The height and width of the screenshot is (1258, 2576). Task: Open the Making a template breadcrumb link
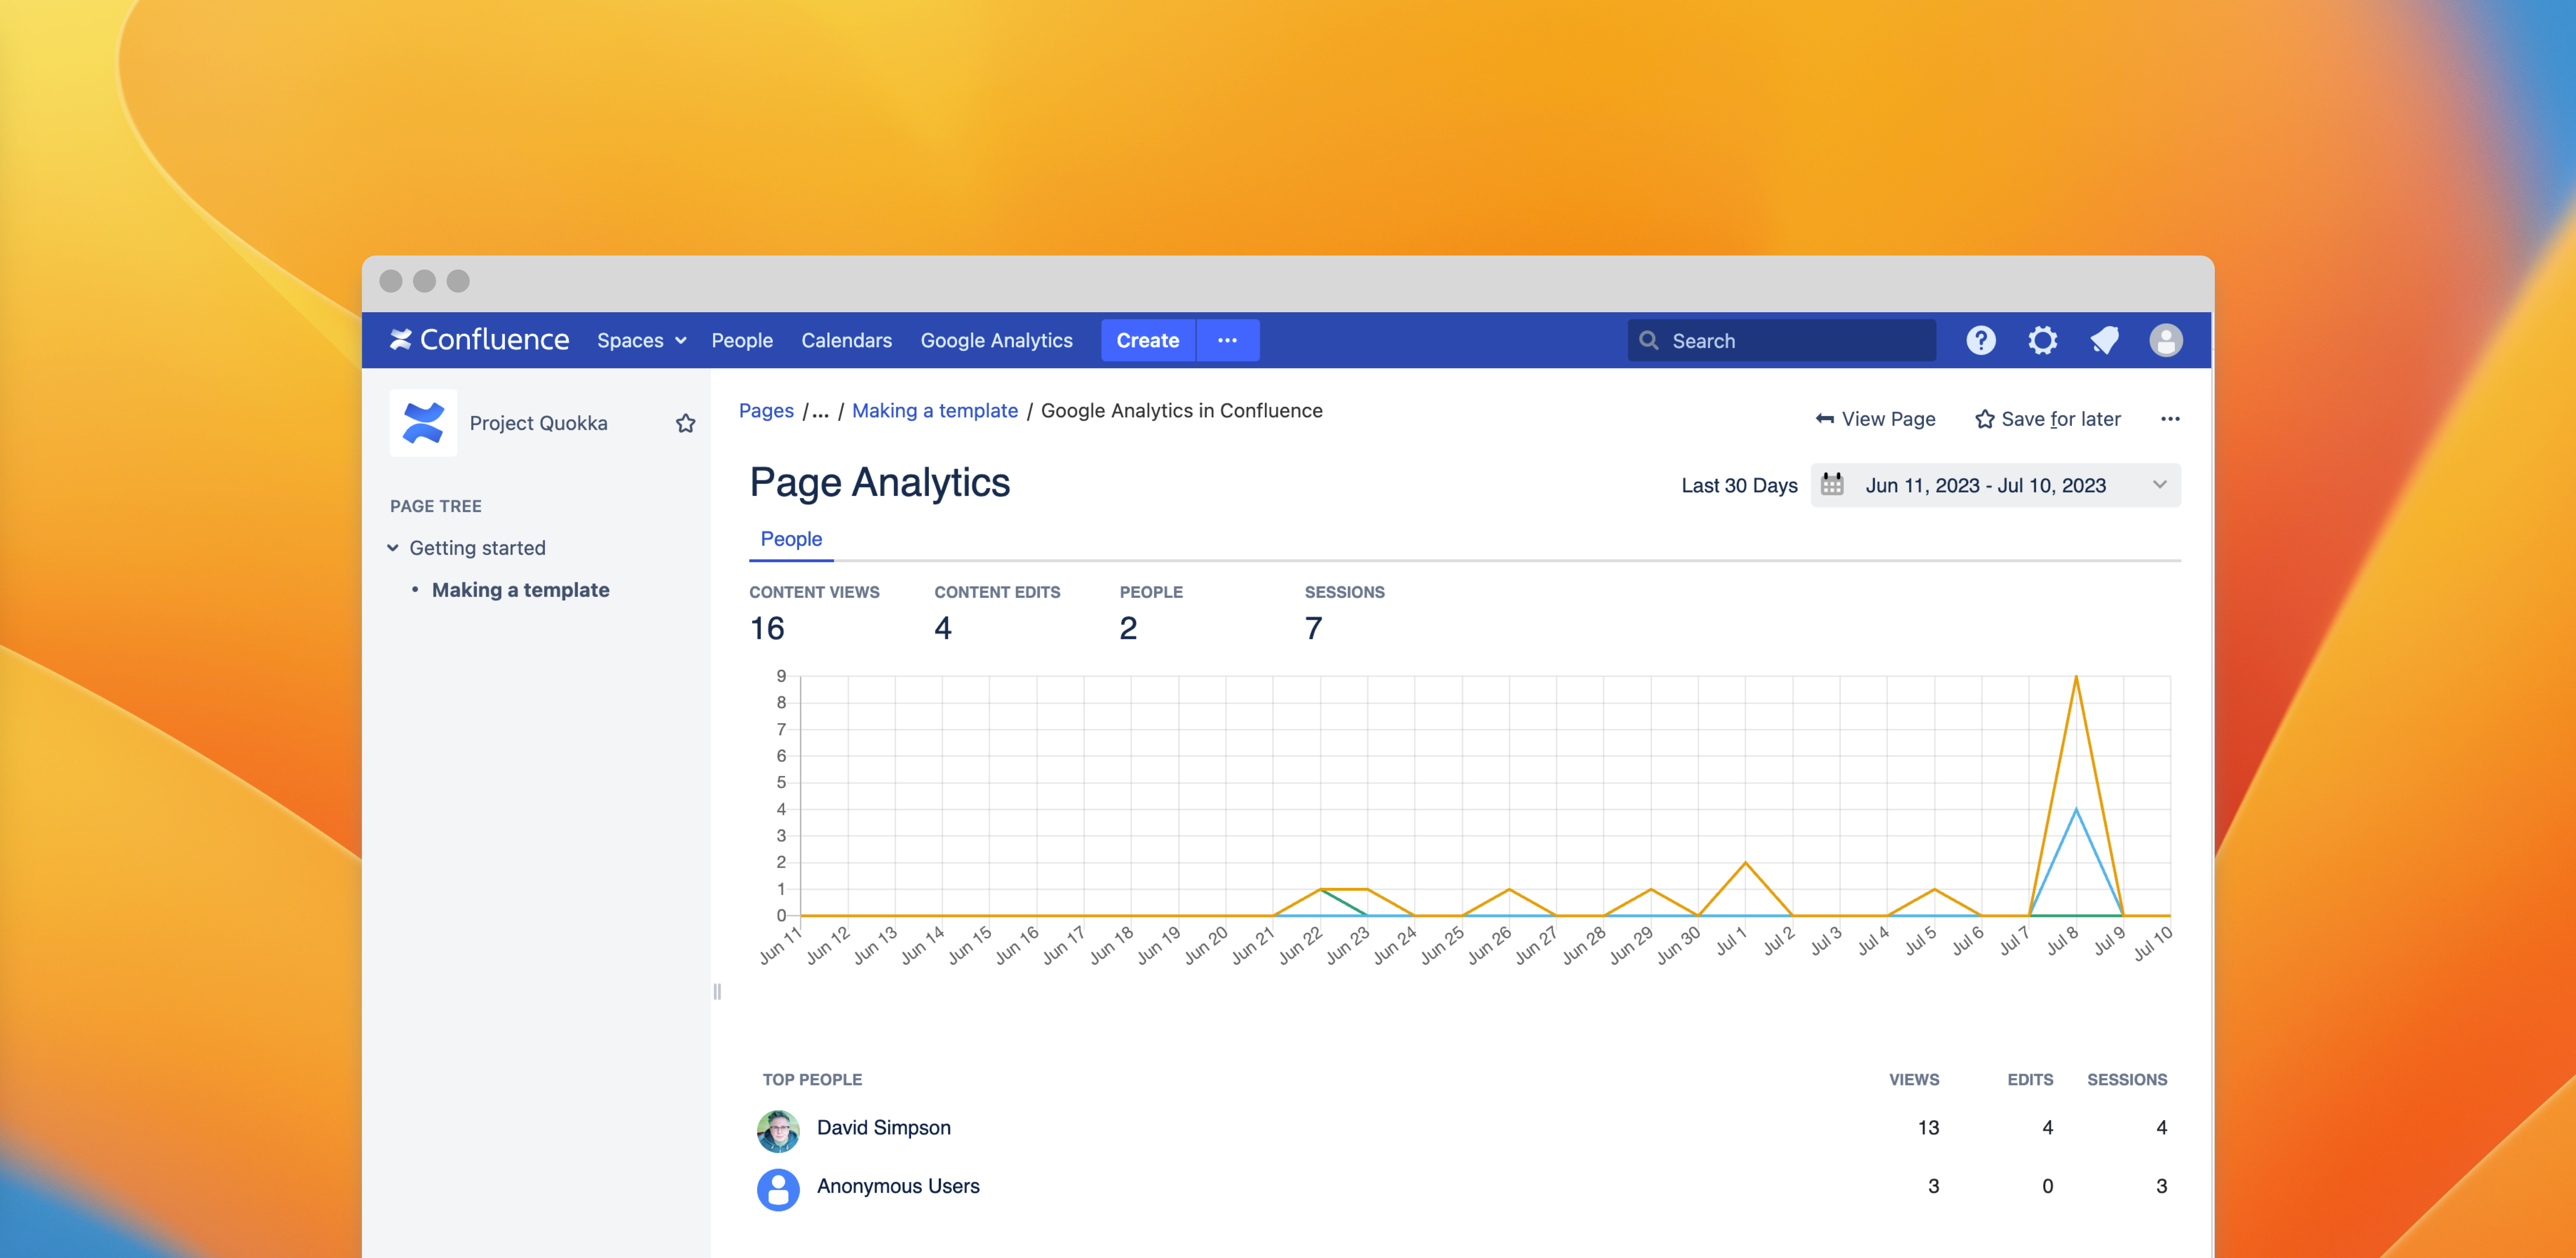(x=934, y=411)
